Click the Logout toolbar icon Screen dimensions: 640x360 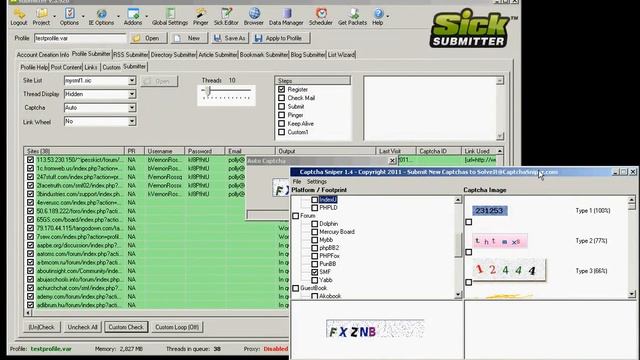point(19,17)
